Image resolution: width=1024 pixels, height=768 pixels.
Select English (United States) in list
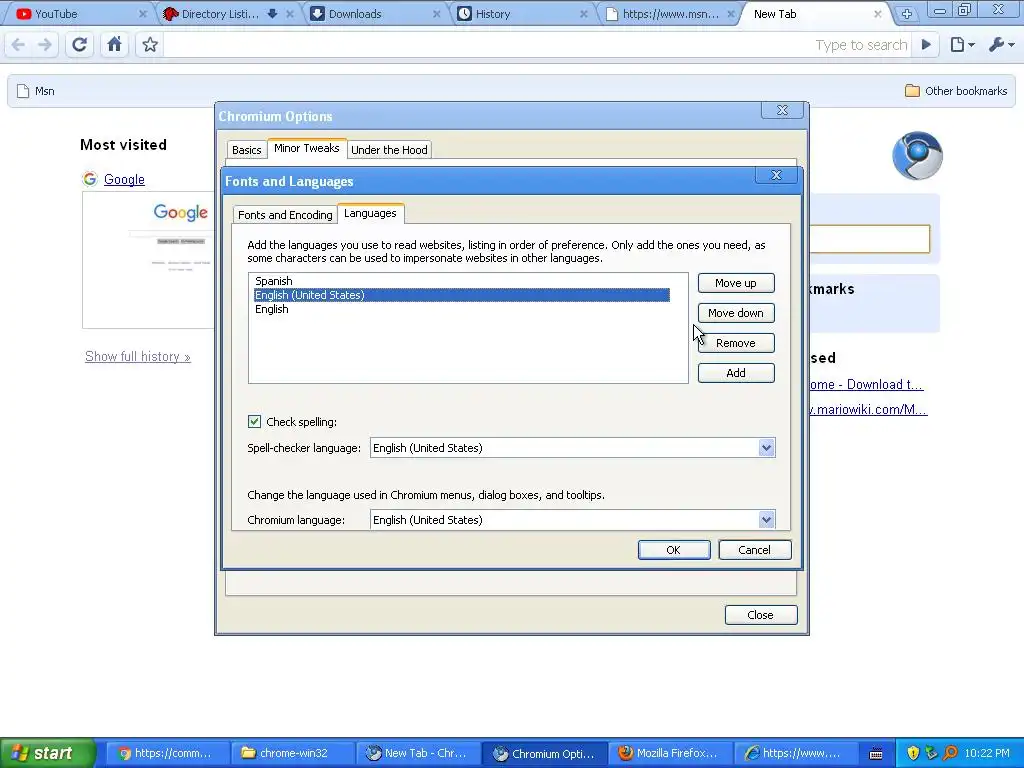[x=462, y=295]
